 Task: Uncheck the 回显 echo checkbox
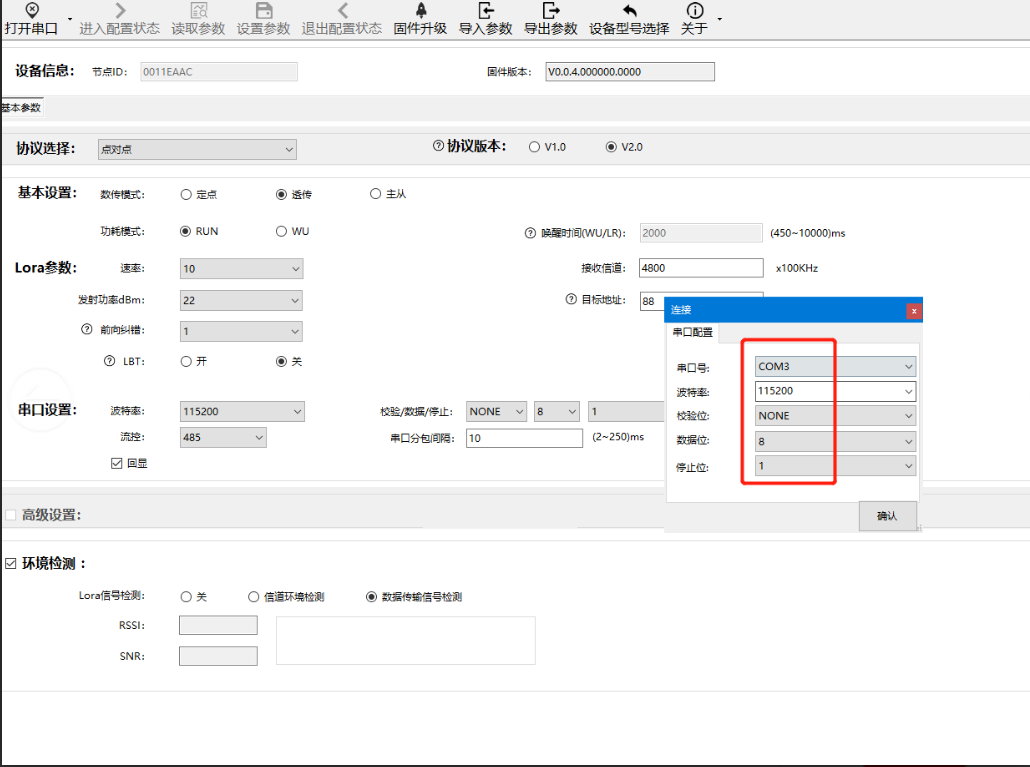118,463
